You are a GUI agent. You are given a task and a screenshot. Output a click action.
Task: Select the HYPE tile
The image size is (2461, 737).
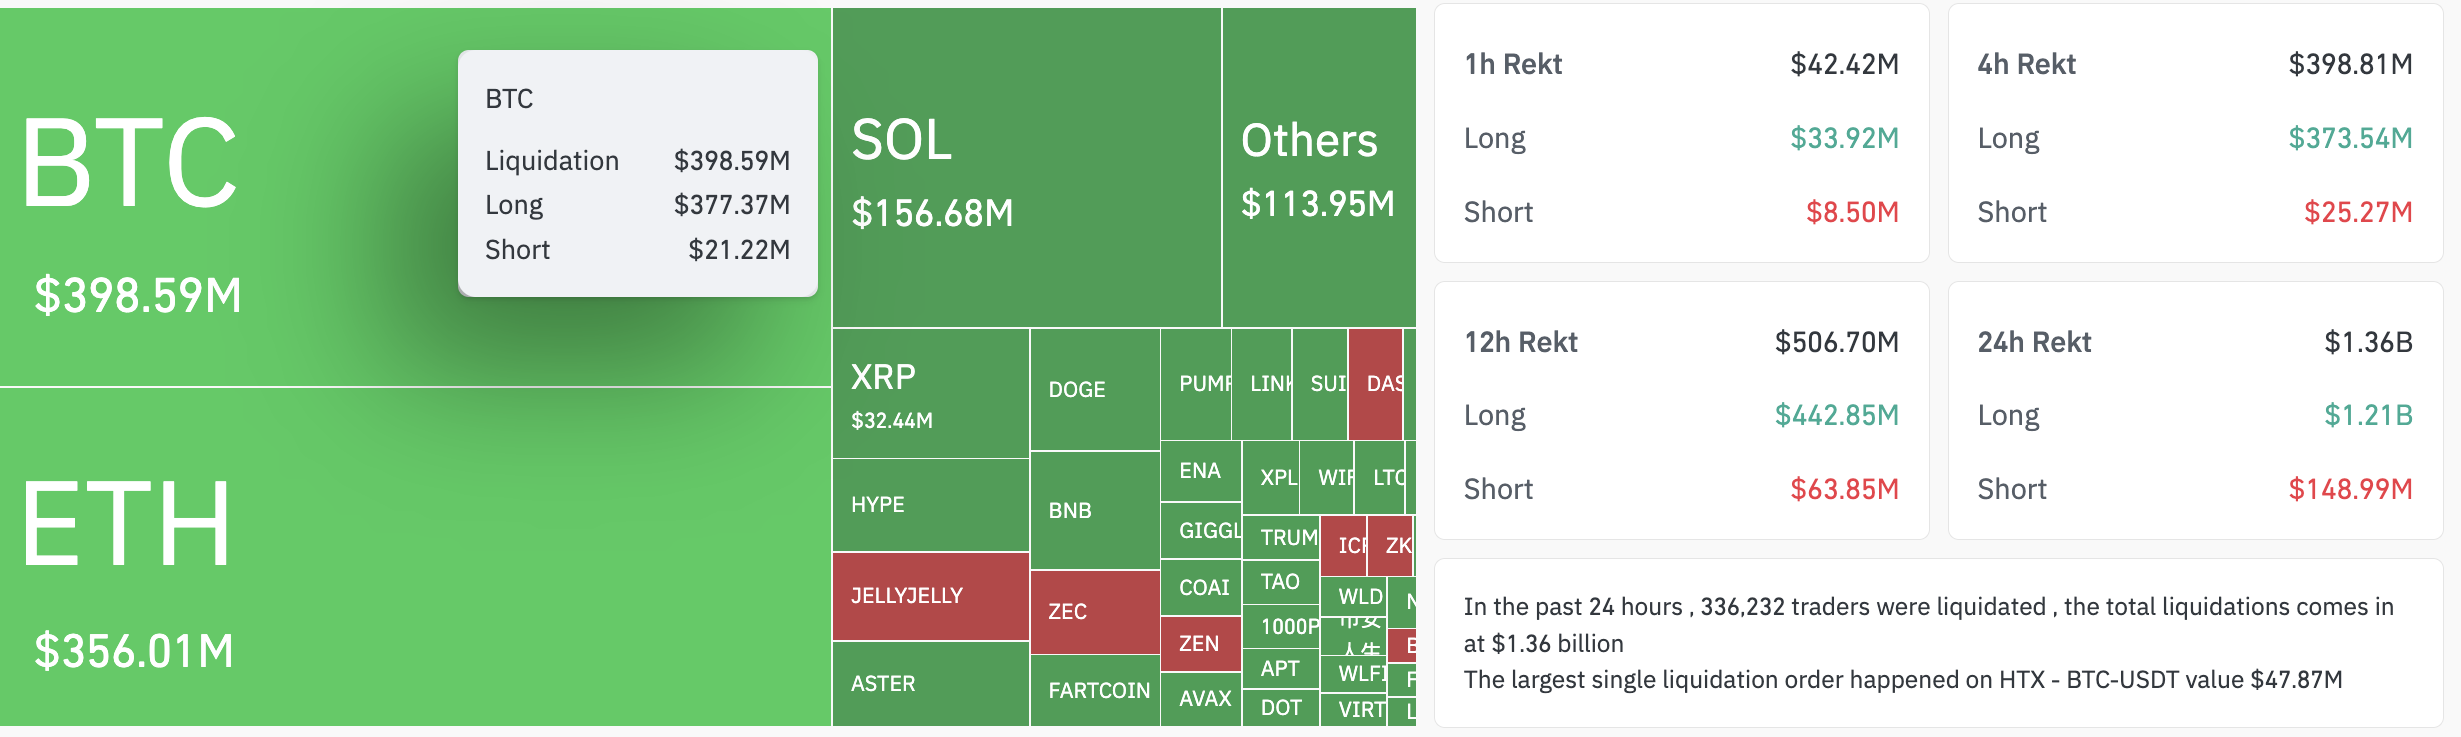point(930,505)
